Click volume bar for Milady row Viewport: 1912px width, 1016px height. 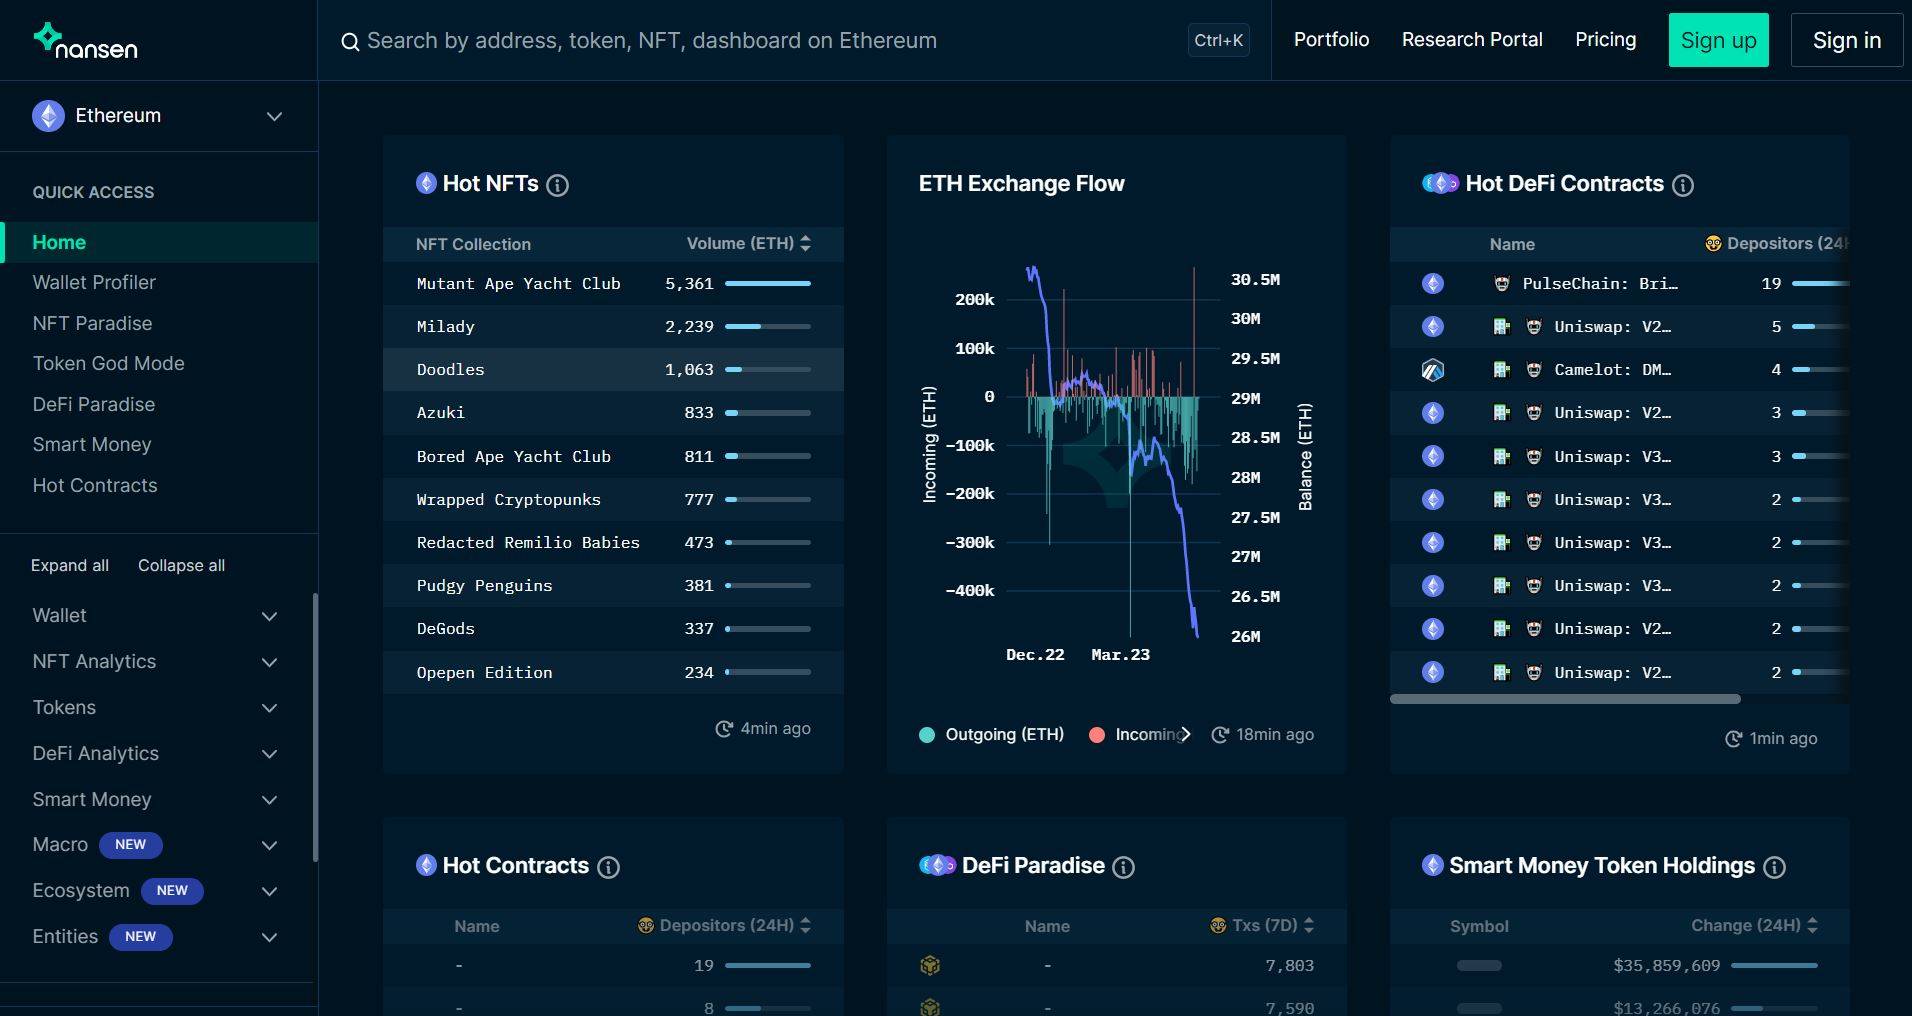768,326
